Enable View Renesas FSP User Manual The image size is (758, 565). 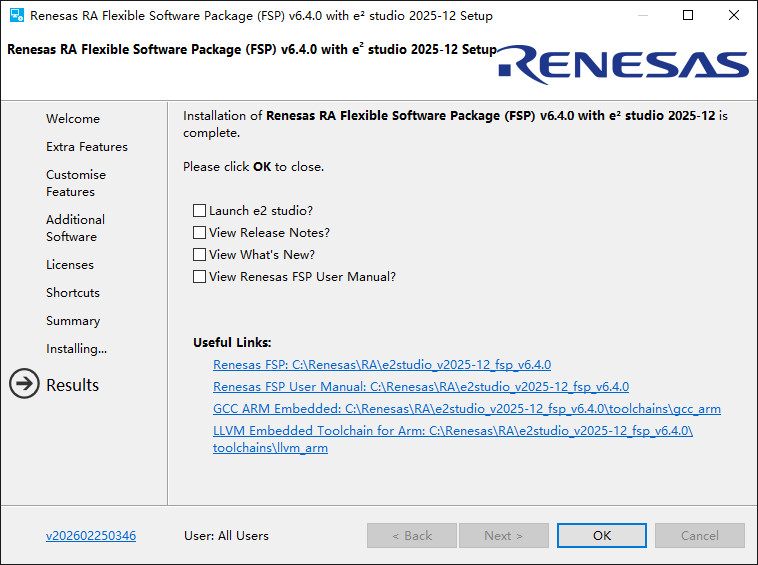click(x=199, y=276)
